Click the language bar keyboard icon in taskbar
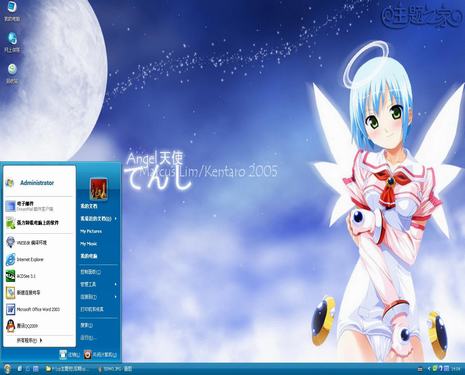 (420, 369)
